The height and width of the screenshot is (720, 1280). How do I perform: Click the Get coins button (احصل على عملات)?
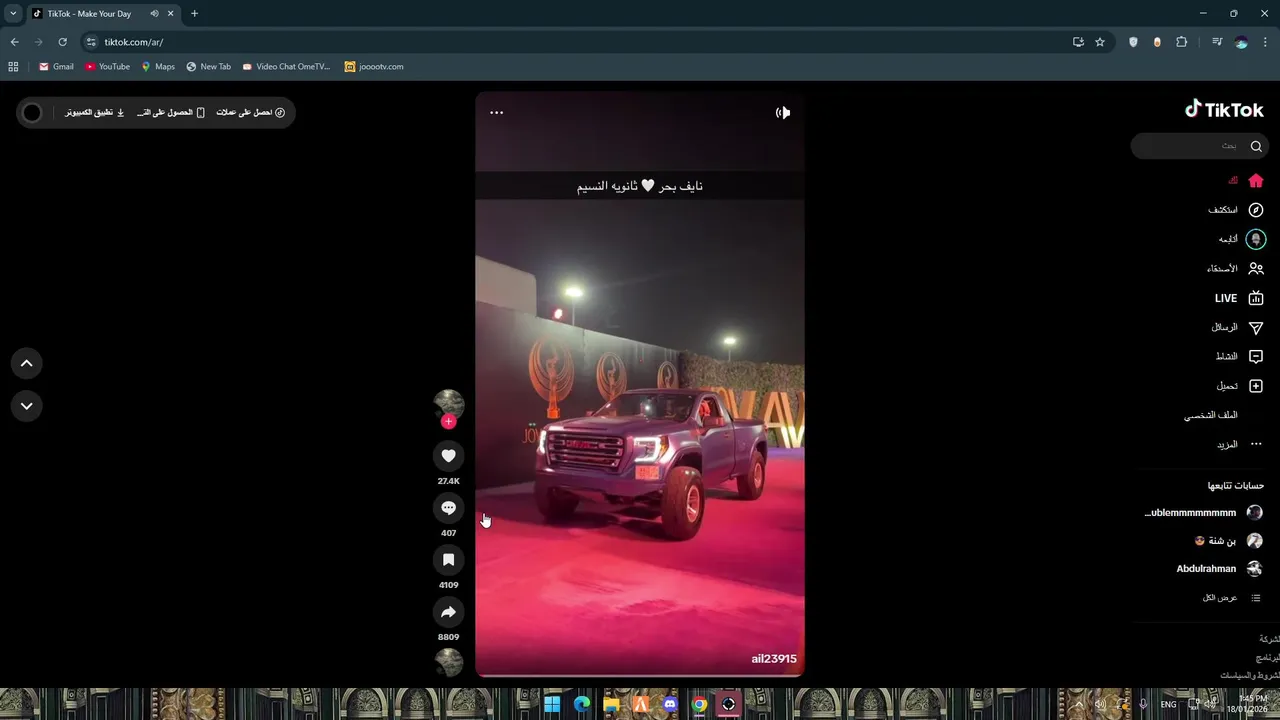[251, 112]
